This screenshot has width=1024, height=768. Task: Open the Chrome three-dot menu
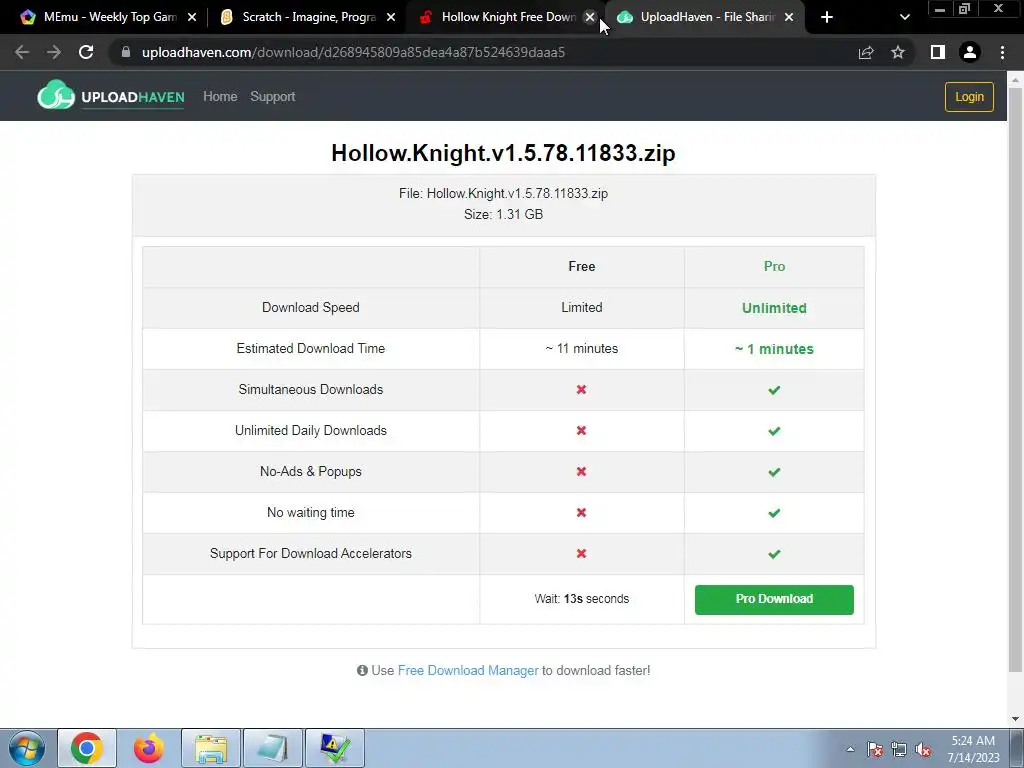1002,52
